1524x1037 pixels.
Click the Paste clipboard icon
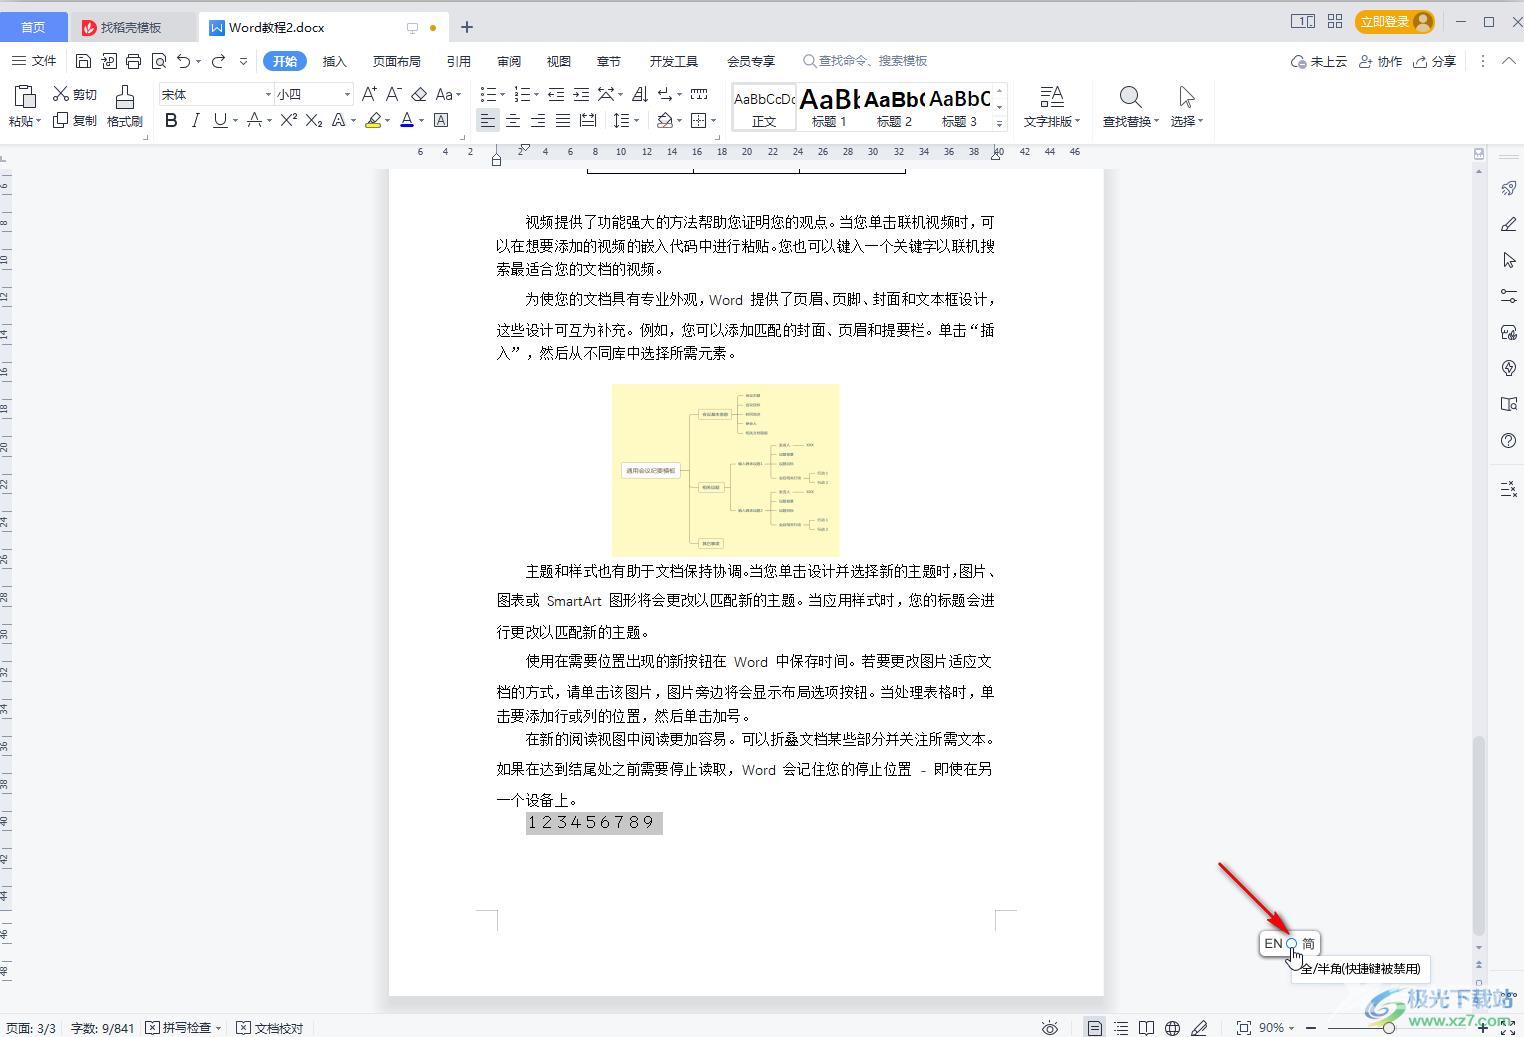(25, 96)
